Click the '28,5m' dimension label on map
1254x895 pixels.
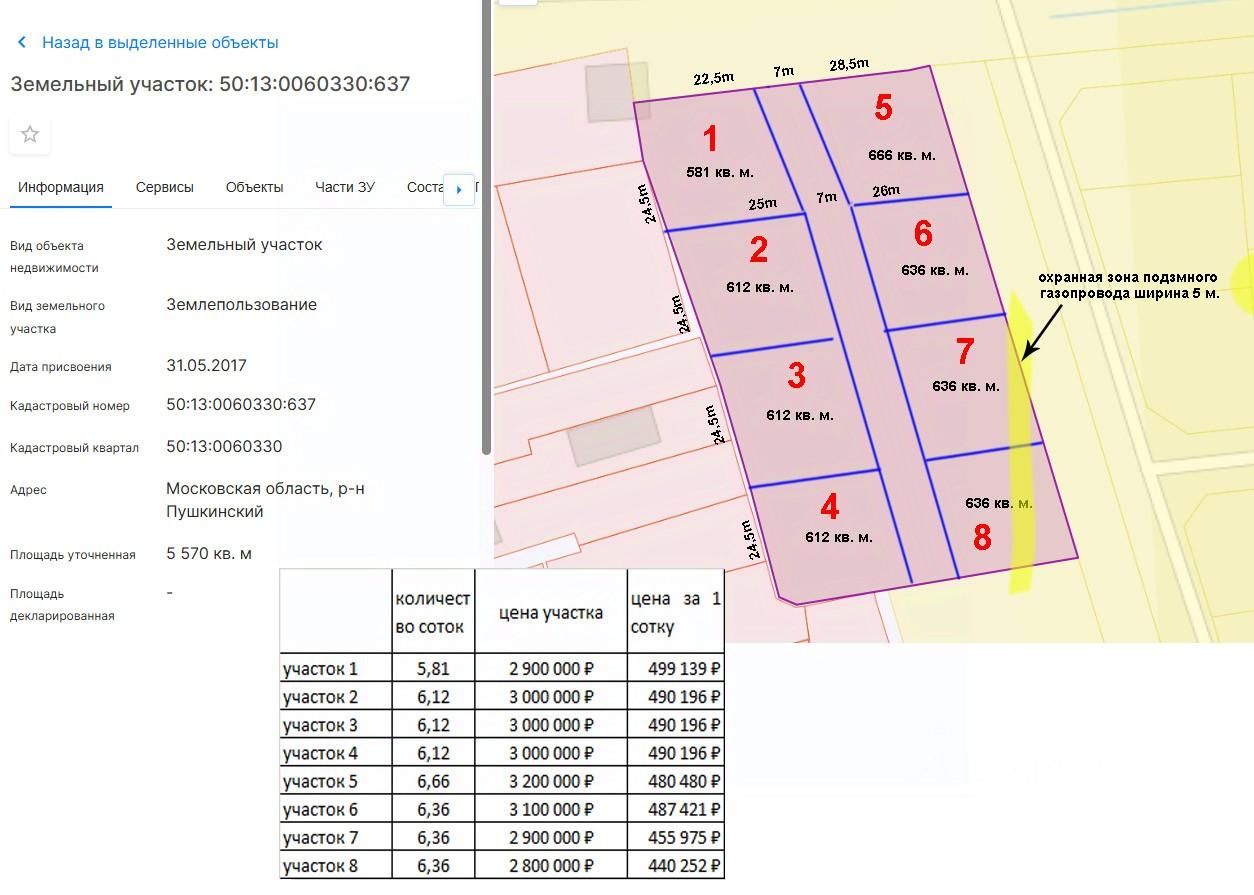(849, 65)
